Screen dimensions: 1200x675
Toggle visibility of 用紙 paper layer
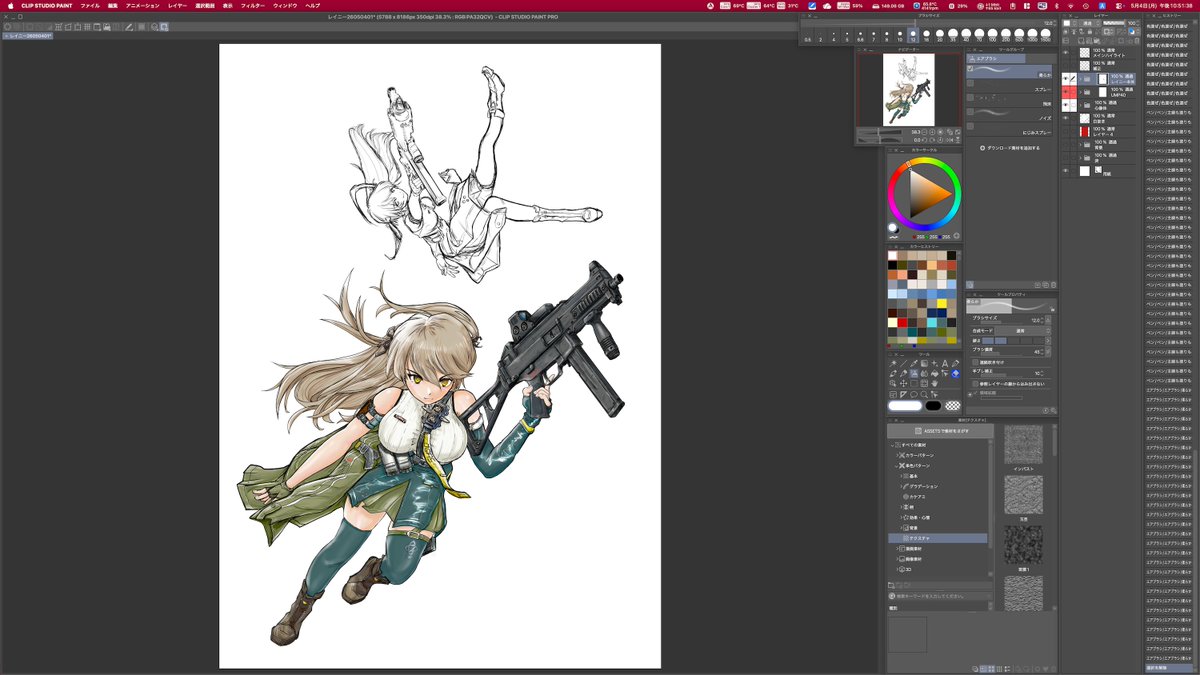tap(1065, 171)
